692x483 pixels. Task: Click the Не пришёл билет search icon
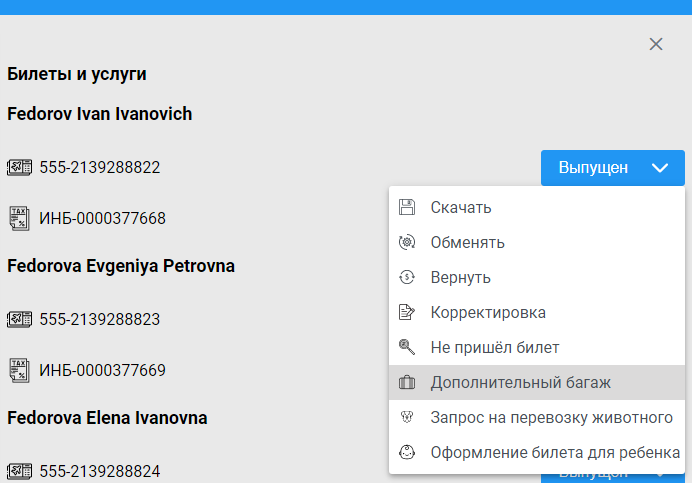click(x=407, y=348)
